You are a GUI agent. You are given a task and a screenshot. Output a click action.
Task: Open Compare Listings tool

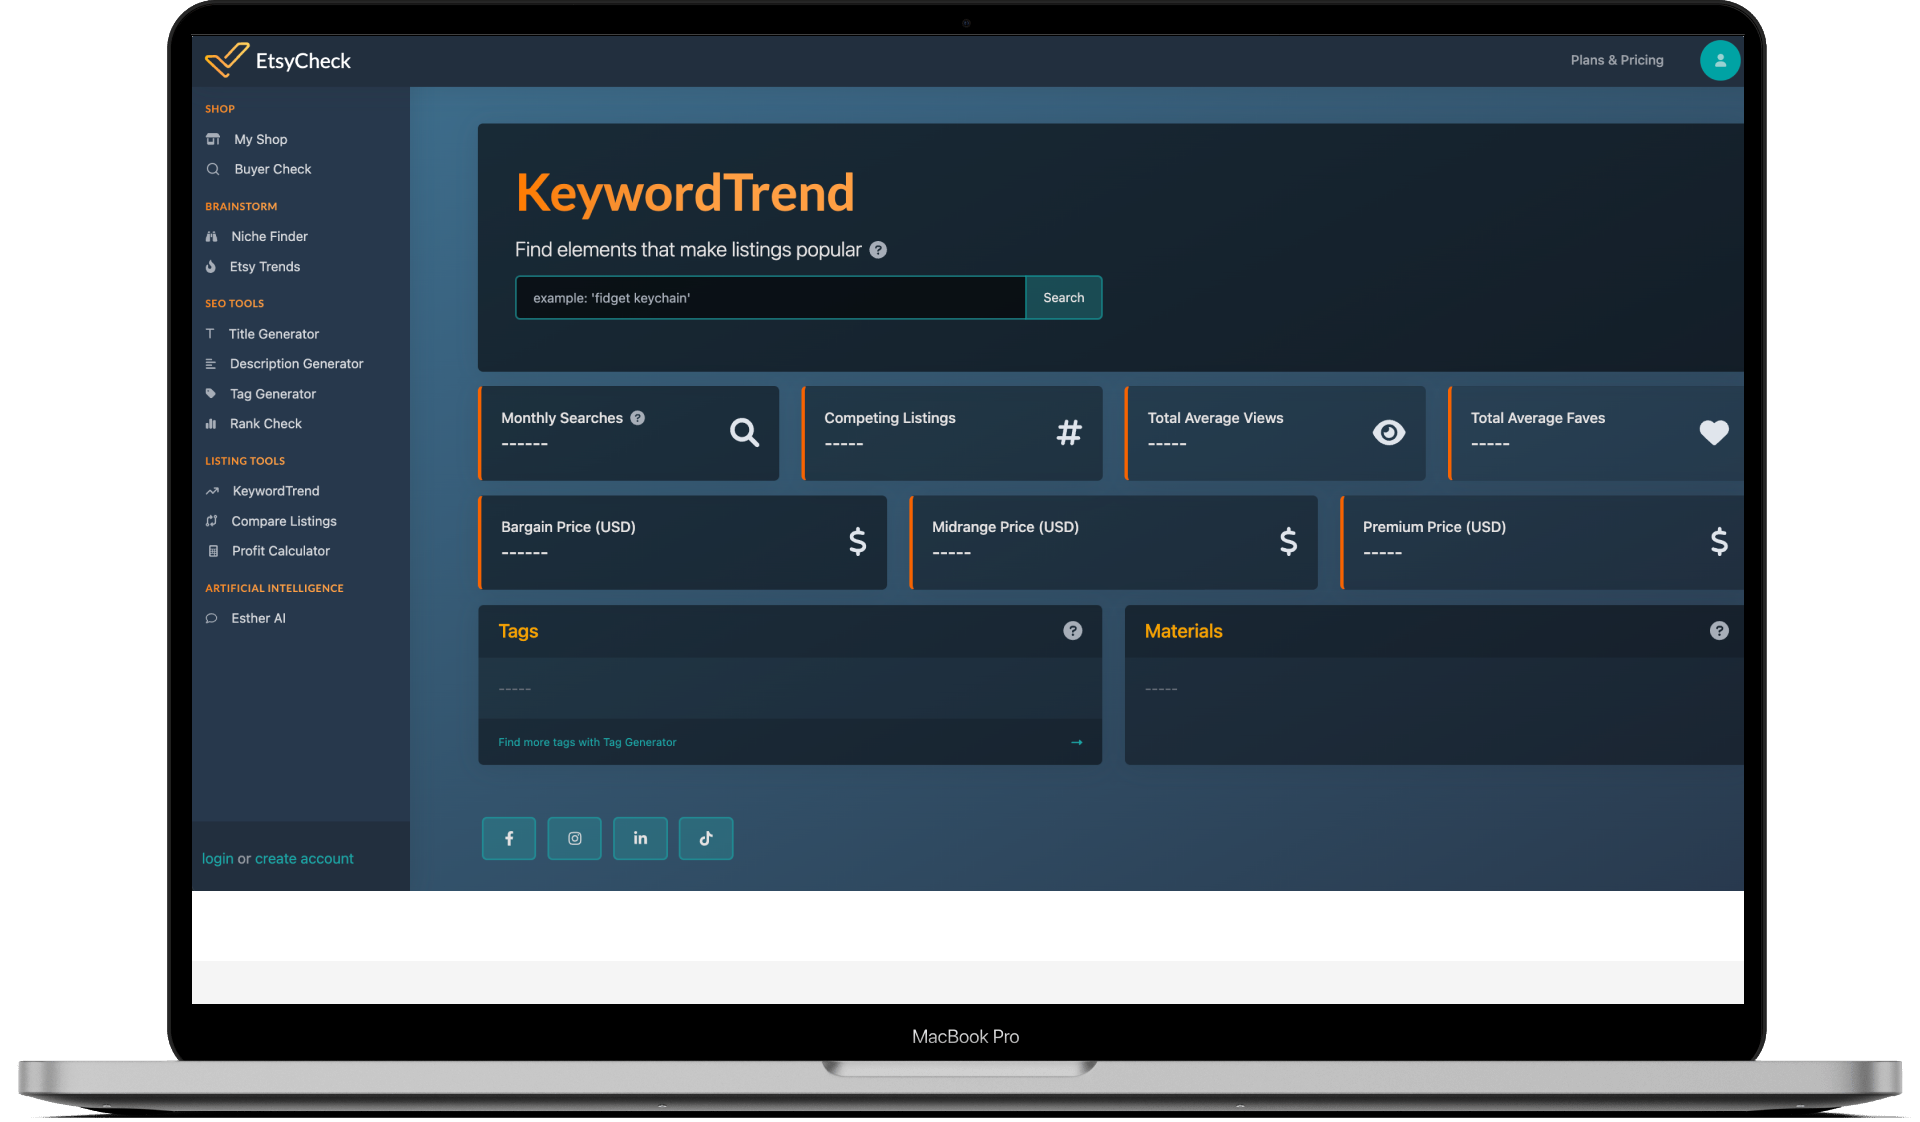click(284, 521)
